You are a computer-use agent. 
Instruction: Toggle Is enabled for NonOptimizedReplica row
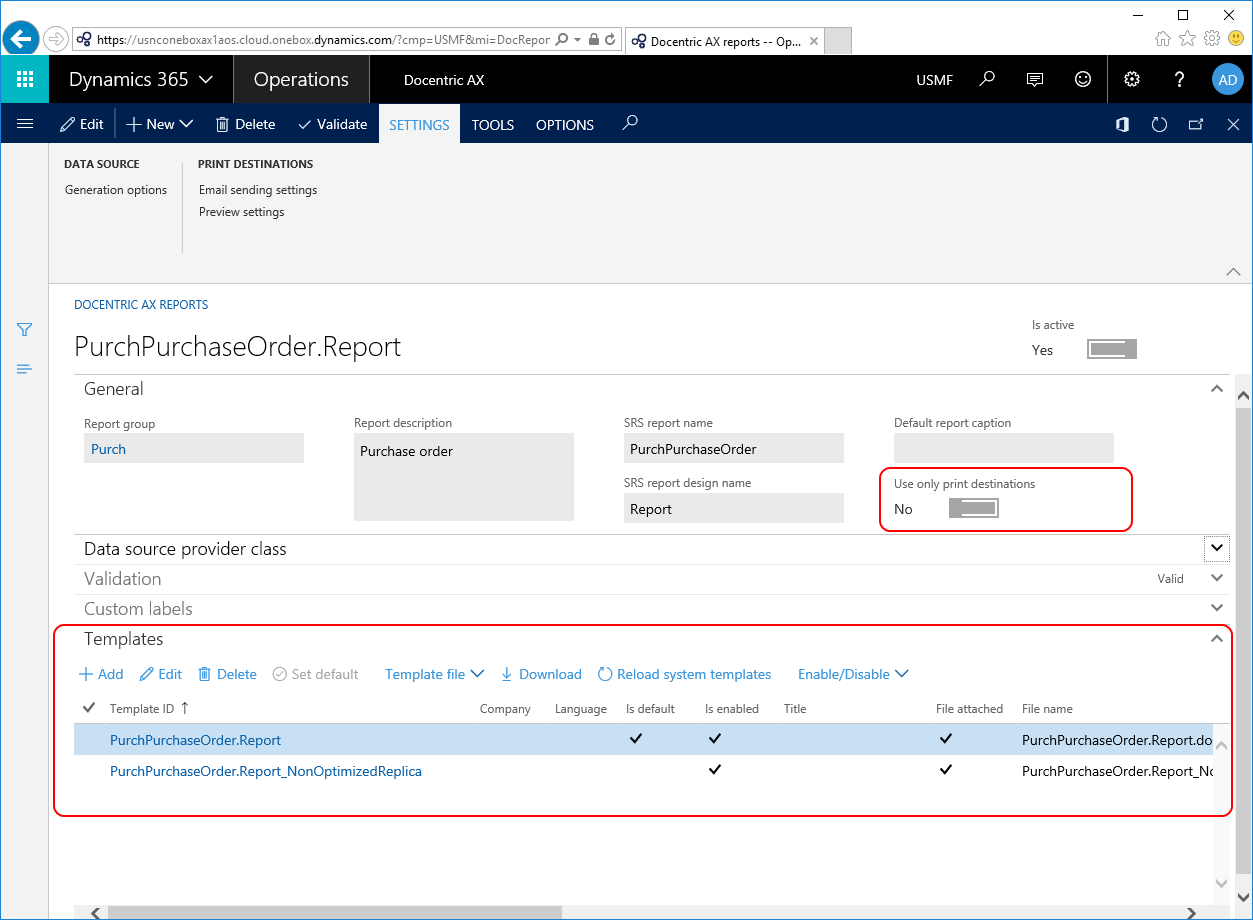click(x=714, y=770)
